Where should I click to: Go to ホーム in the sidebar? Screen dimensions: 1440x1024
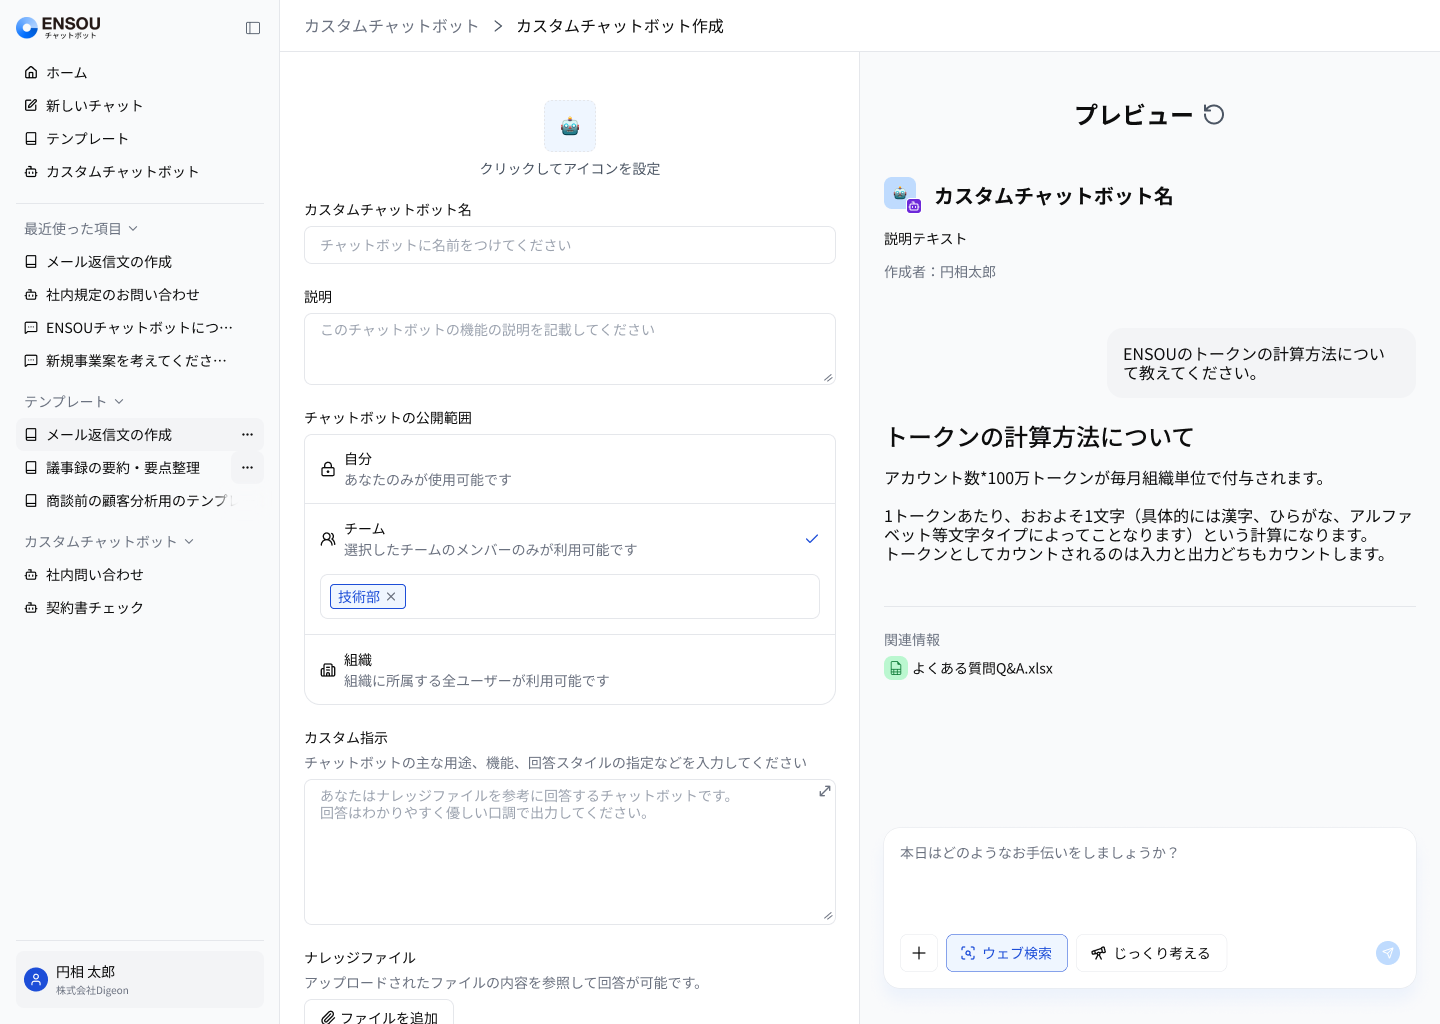(66, 73)
